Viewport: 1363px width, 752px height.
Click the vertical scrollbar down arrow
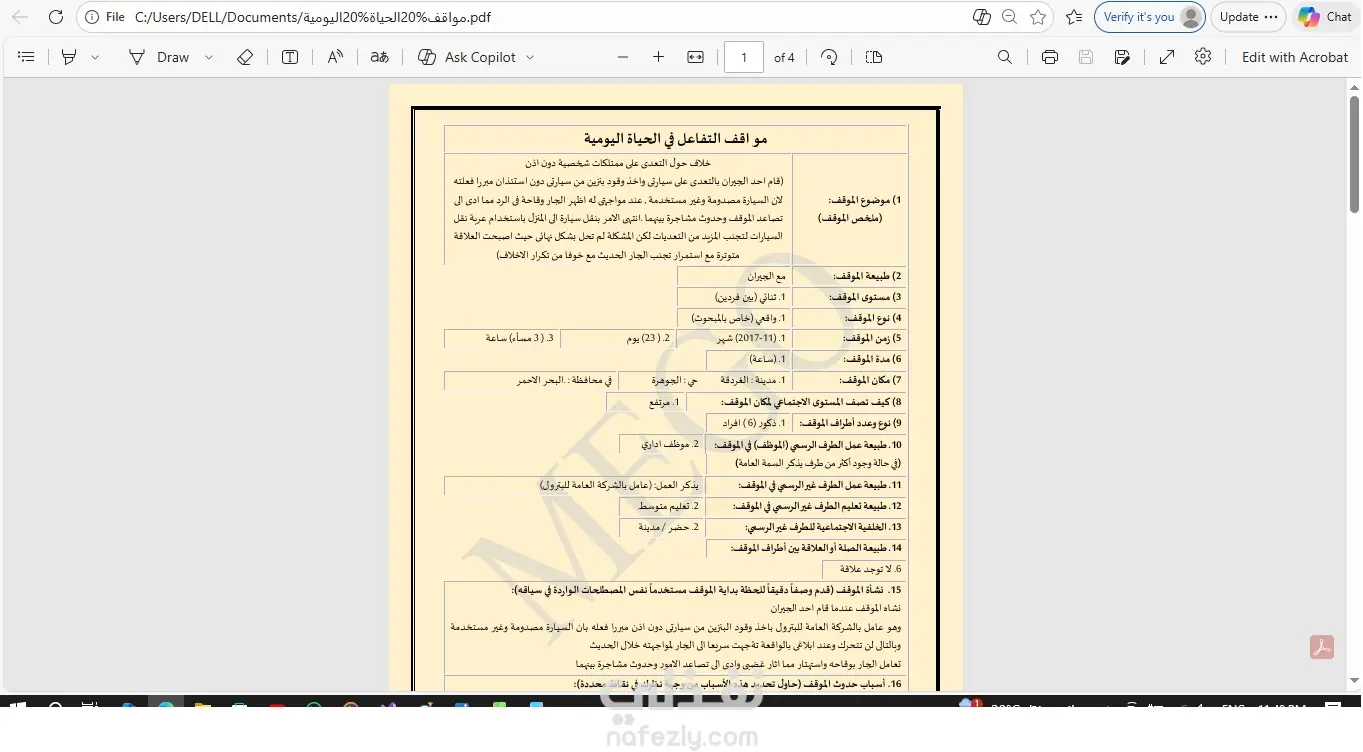(1354, 682)
